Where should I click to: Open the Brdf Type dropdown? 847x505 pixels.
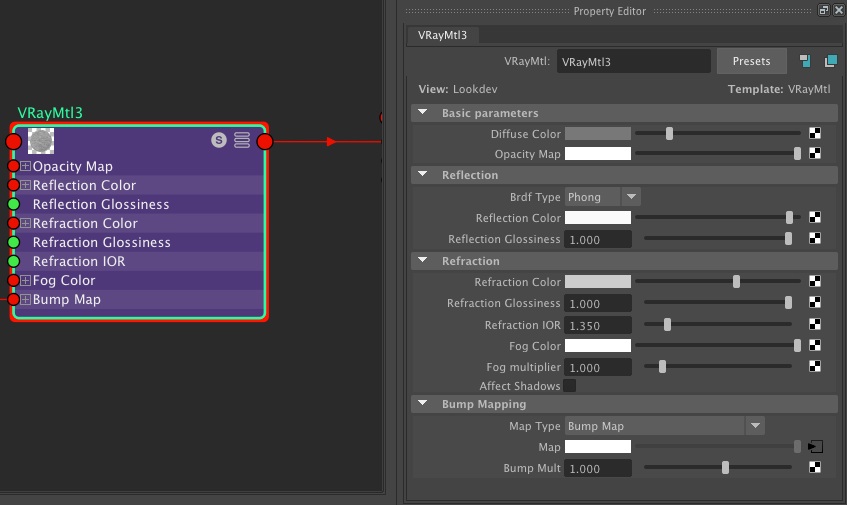click(x=603, y=197)
